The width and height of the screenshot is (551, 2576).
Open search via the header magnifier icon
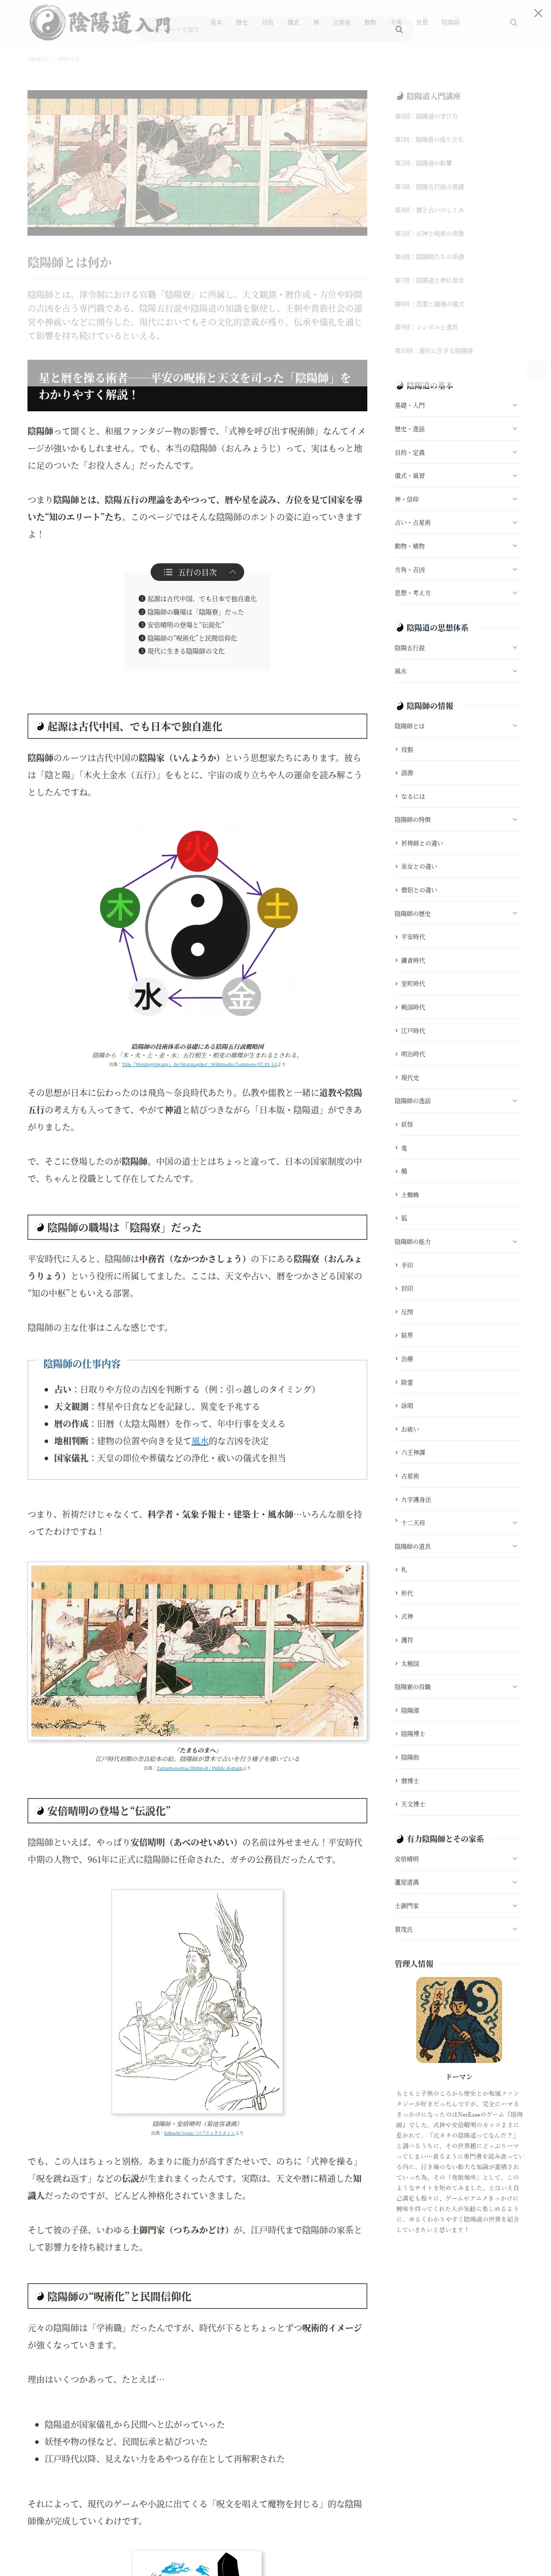[x=514, y=22]
